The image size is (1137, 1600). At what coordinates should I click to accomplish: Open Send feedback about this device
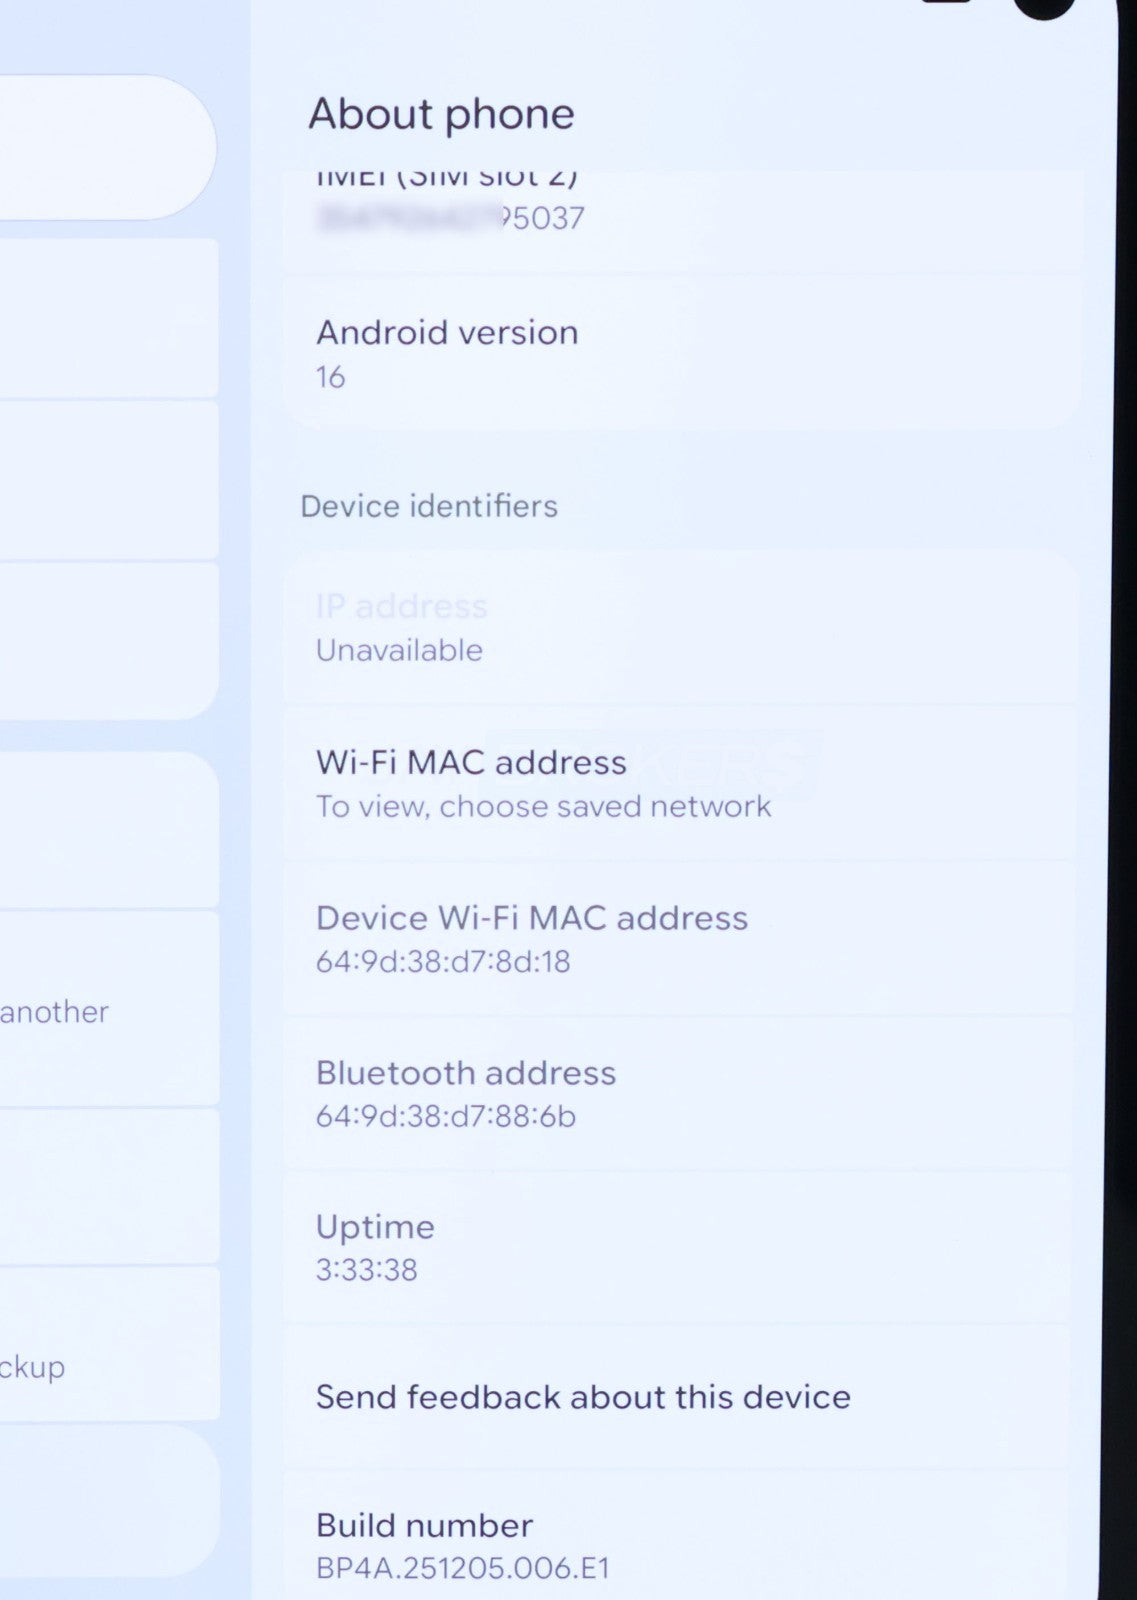583,1397
